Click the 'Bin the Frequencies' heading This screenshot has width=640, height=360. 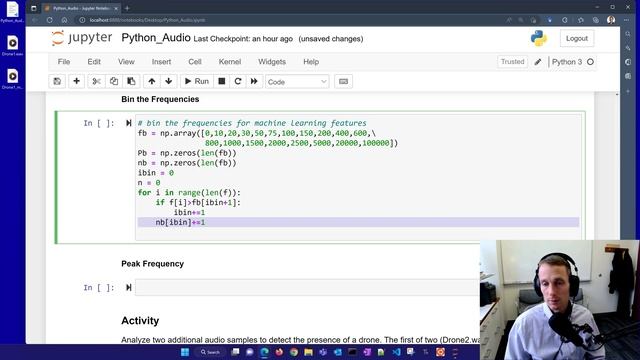click(160, 99)
